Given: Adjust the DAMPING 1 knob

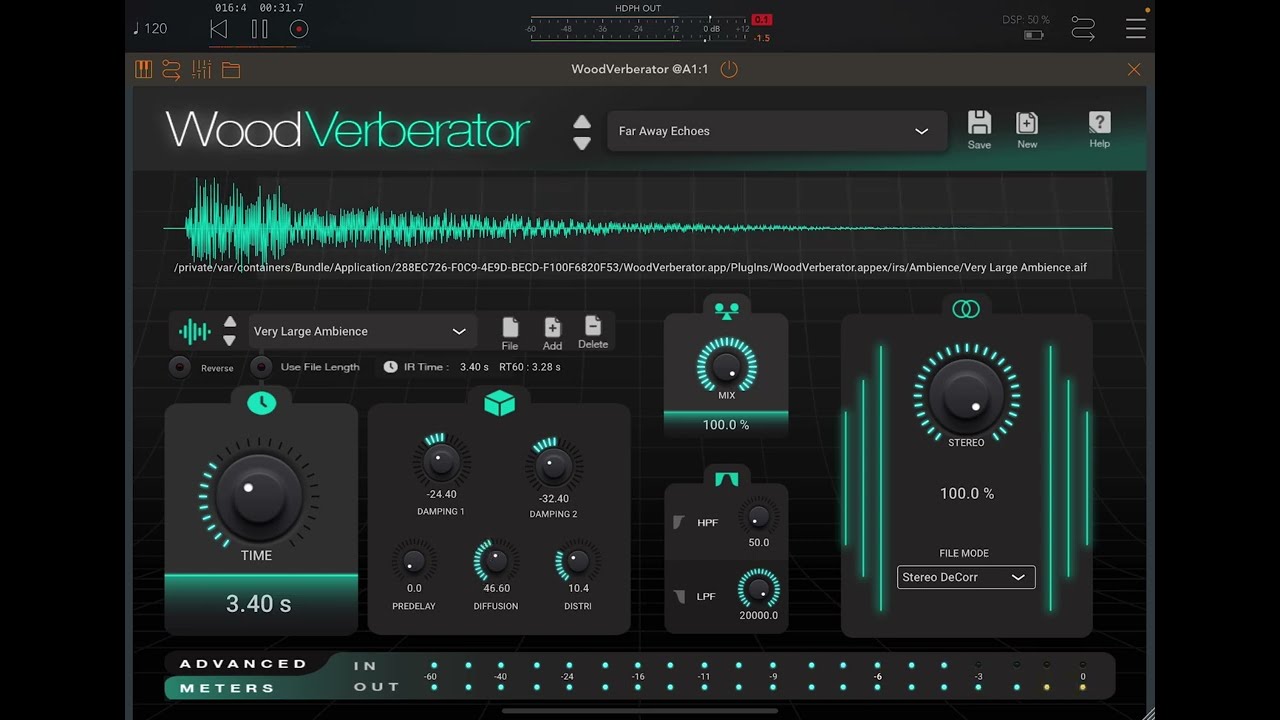Looking at the screenshot, I should (441, 461).
